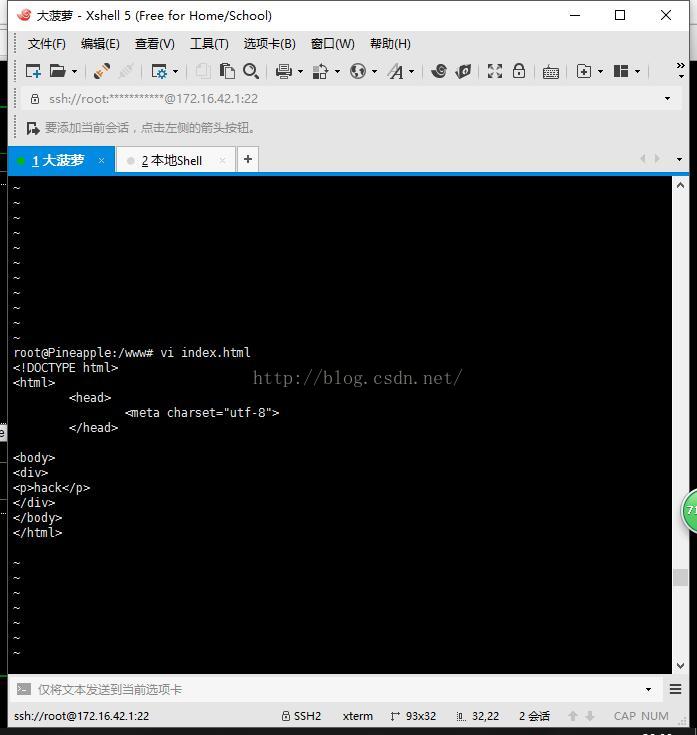
Task: Click terminal scrollbar down arrow
Action: pos(681,666)
